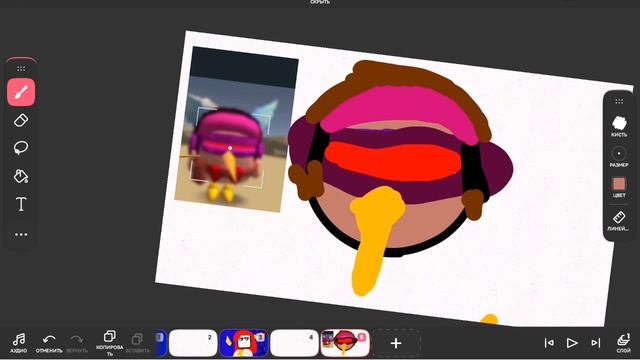Click the left toolbar drag handle dots

tap(21, 69)
